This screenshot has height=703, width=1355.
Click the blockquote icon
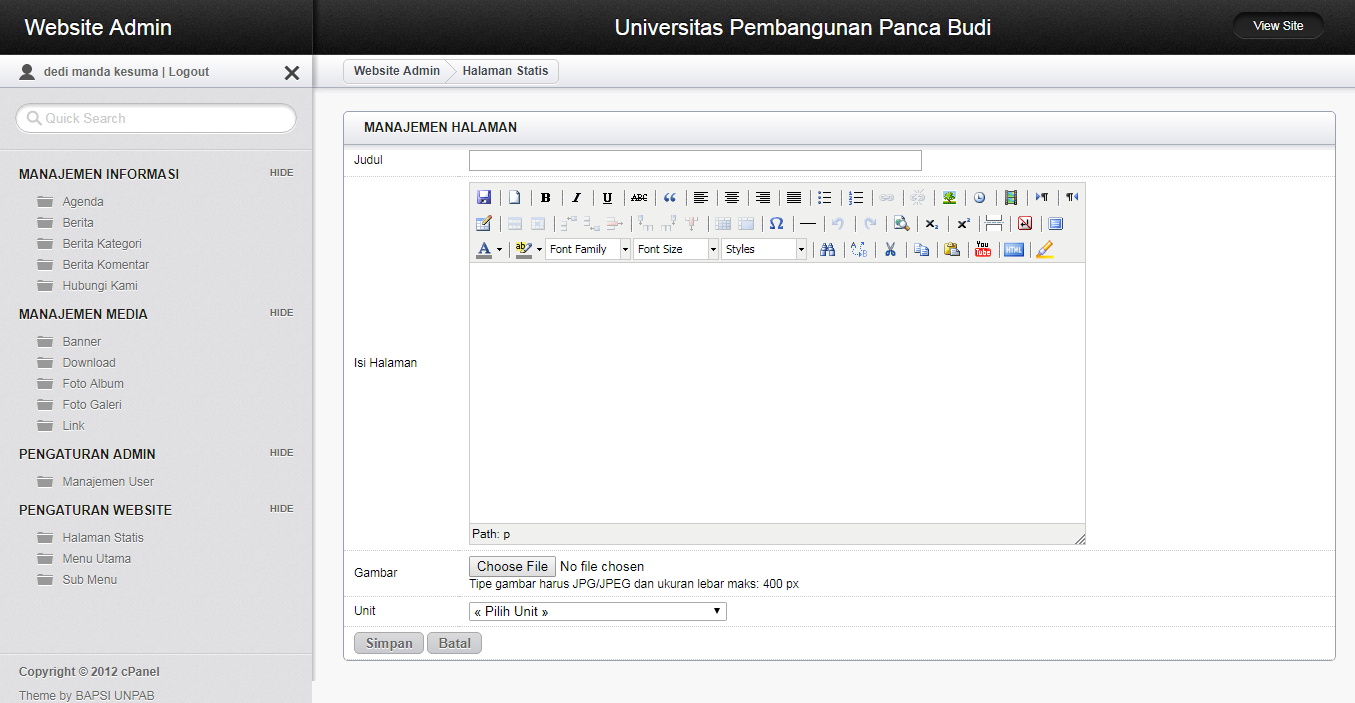point(670,198)
